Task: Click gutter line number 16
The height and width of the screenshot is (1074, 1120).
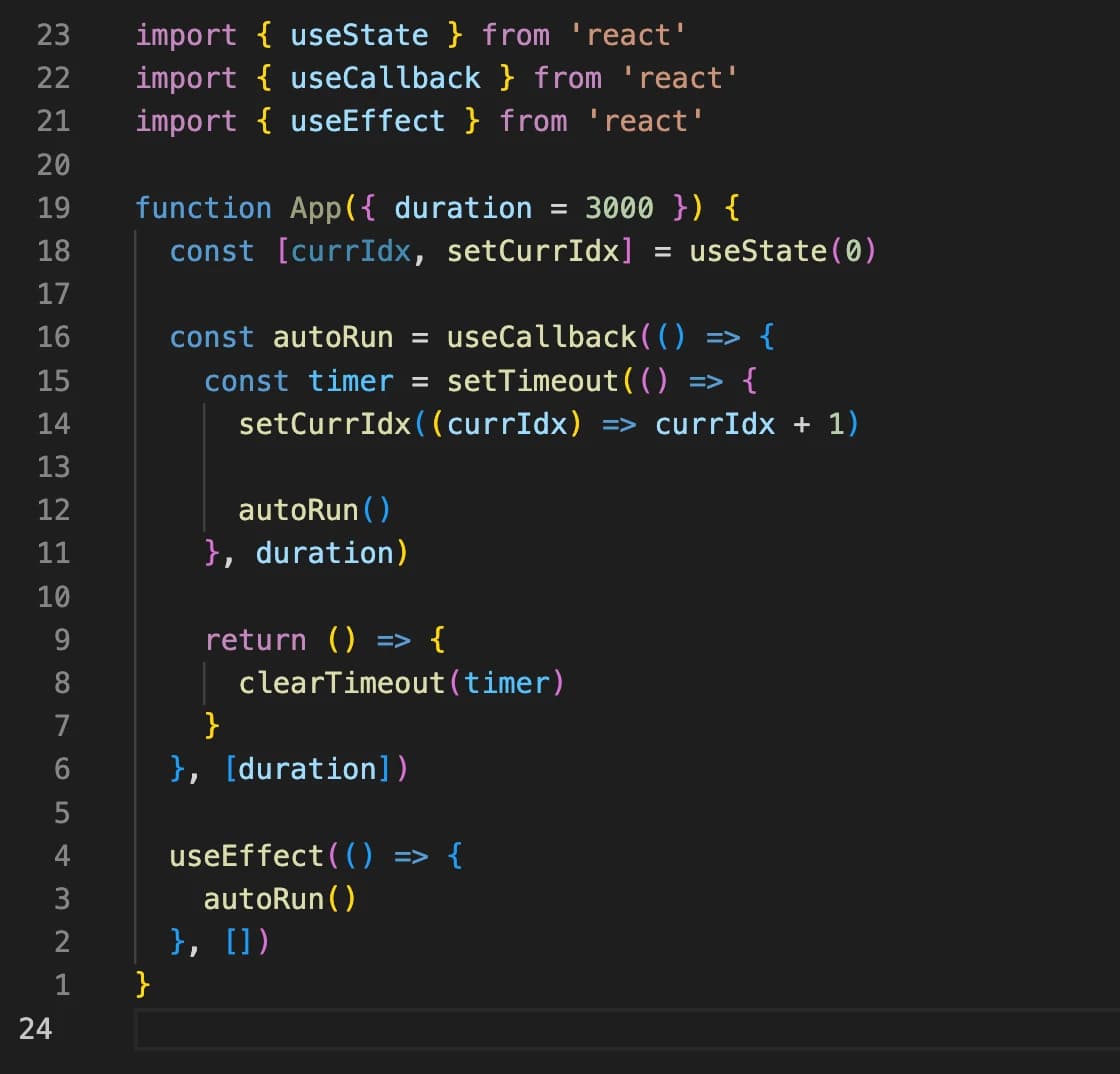Action: [53, 337]
